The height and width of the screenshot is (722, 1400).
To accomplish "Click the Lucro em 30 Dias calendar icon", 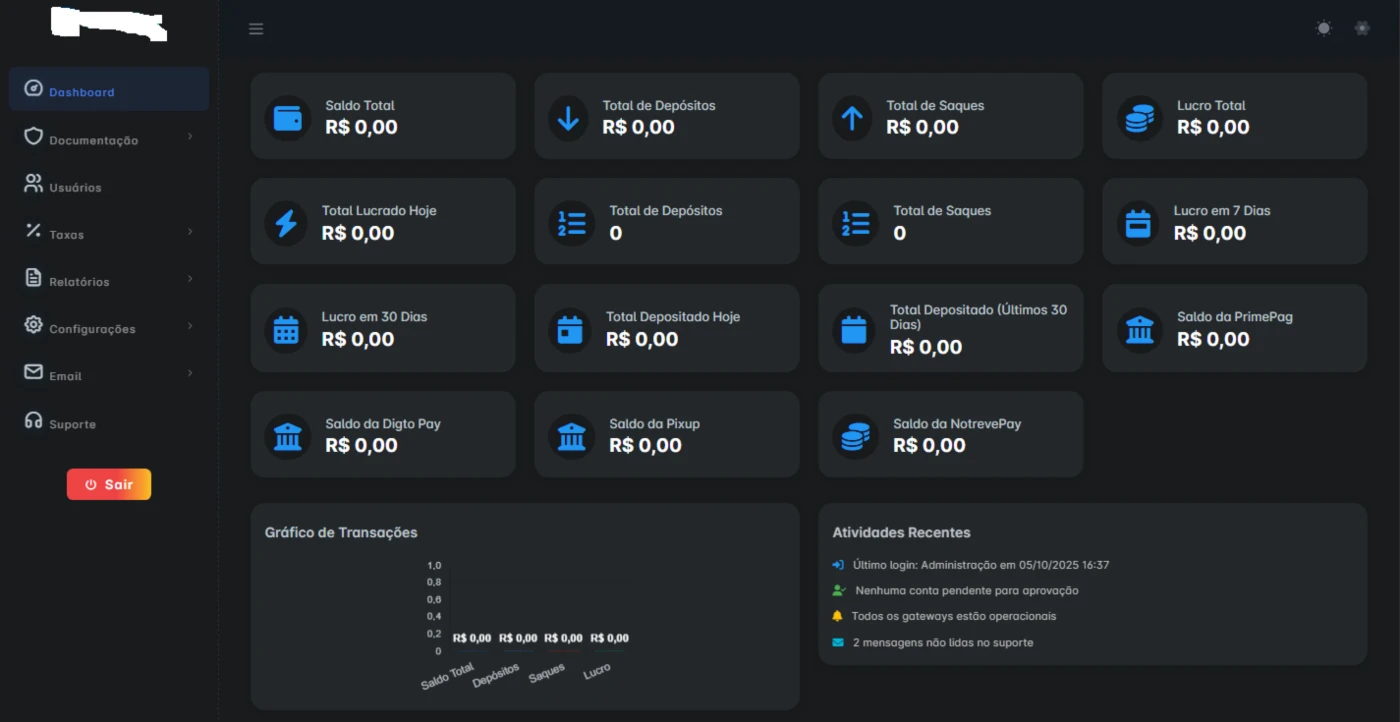I will coord(287,329).
